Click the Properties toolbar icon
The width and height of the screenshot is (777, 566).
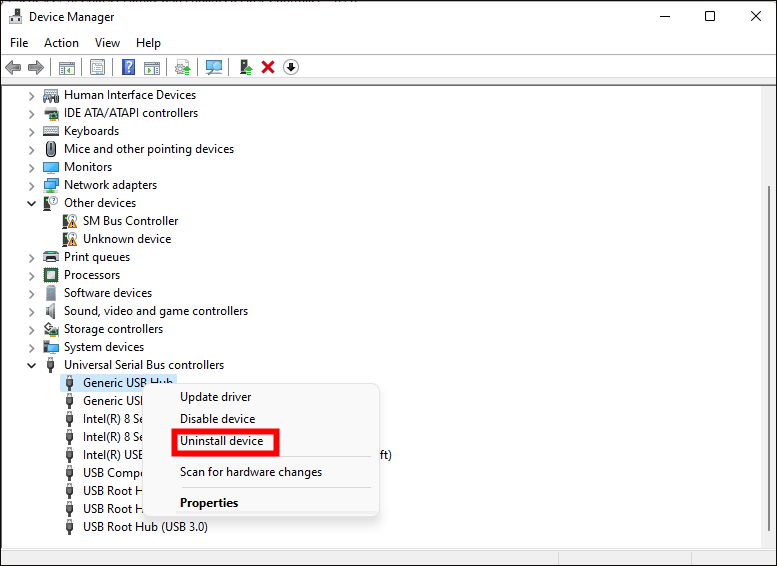(97, 67)
